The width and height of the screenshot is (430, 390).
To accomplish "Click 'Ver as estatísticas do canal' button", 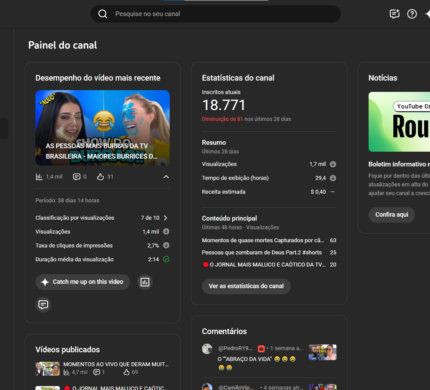I will click(246, 286).
